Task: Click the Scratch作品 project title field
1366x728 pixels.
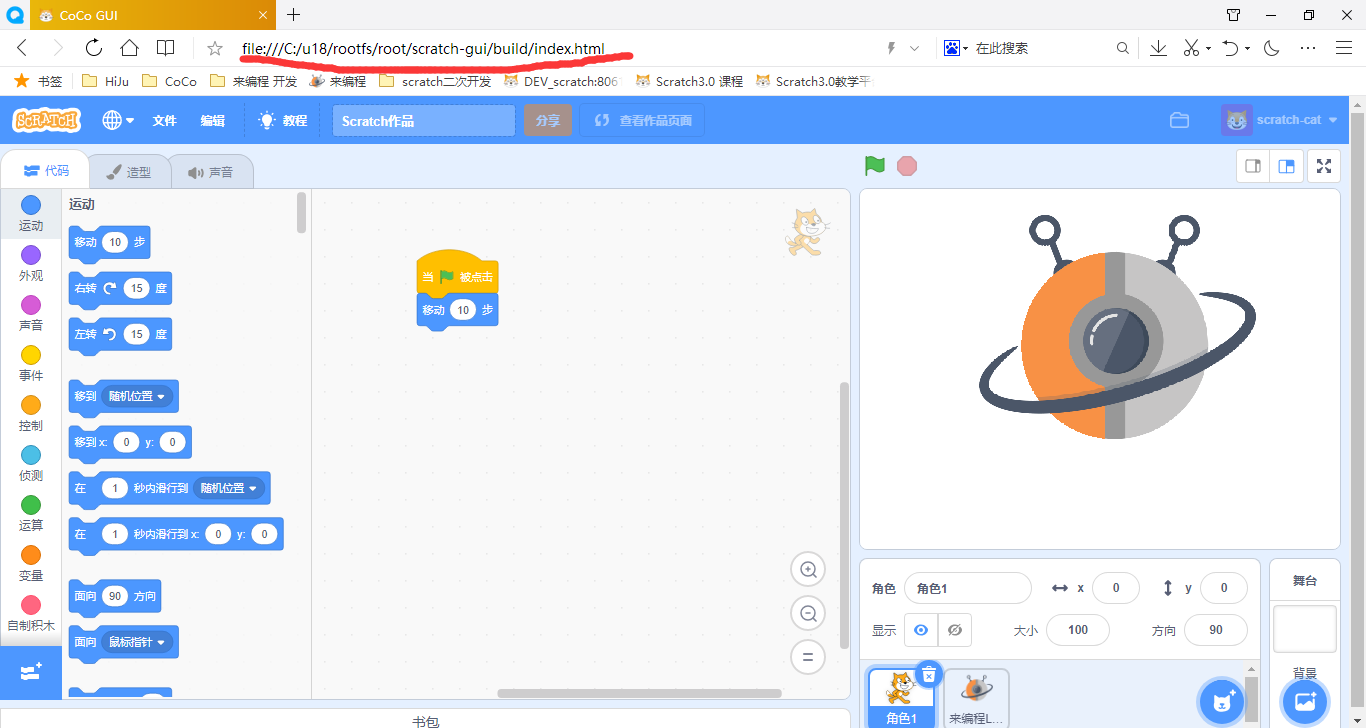Action: coord(423,119)
